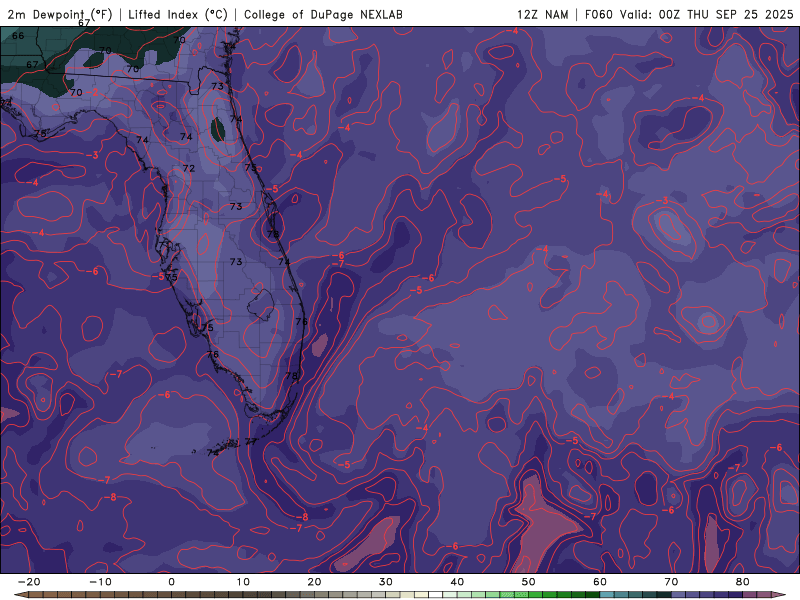The width and height of the screenshot is (800, 600).
Task: Click the 10 label on the color scale
Action: 243,582
